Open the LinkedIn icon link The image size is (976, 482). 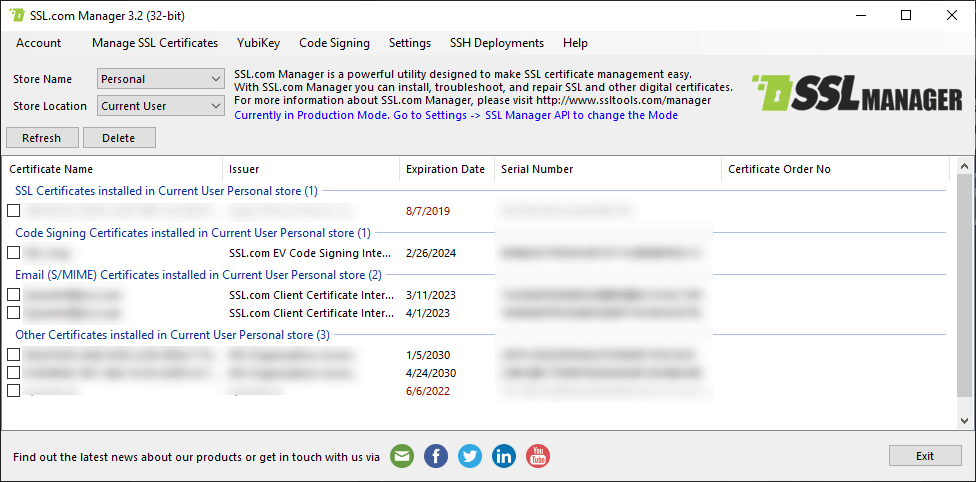(504, 456)
